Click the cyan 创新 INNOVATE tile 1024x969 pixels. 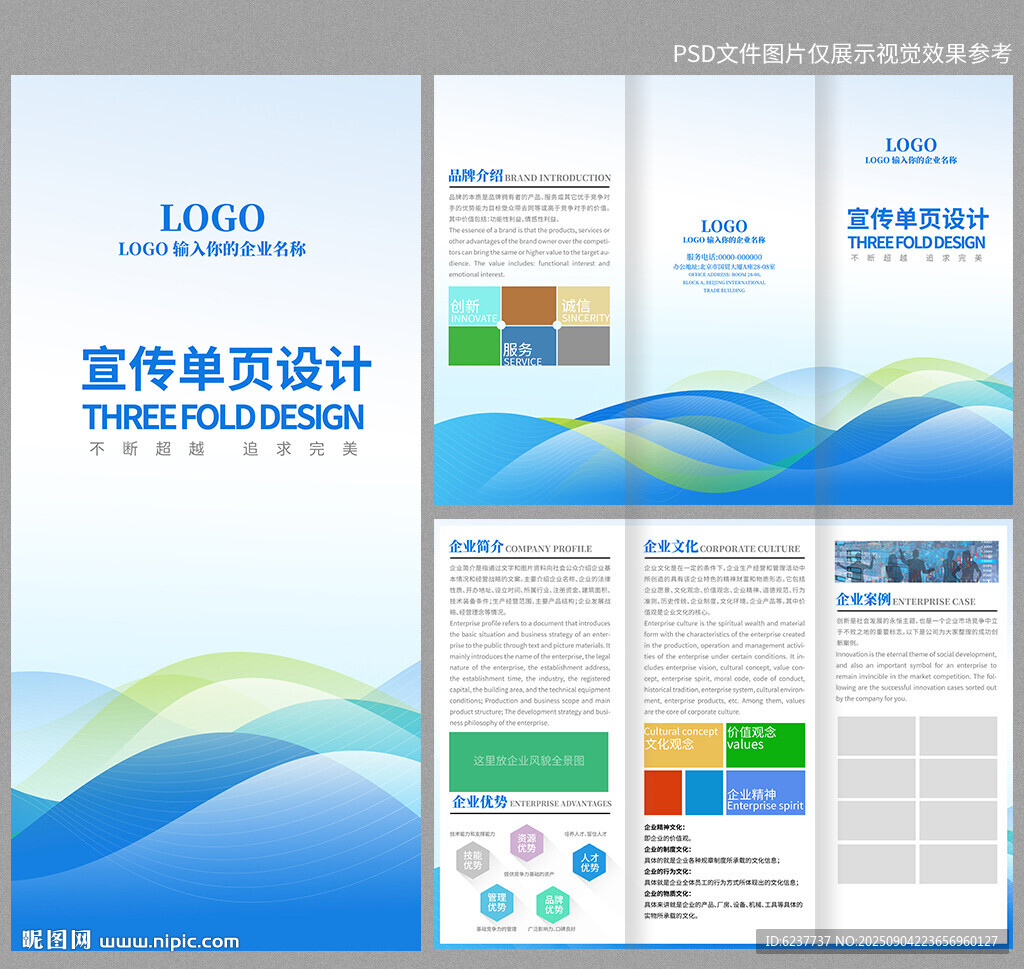[x=474, y=306]
